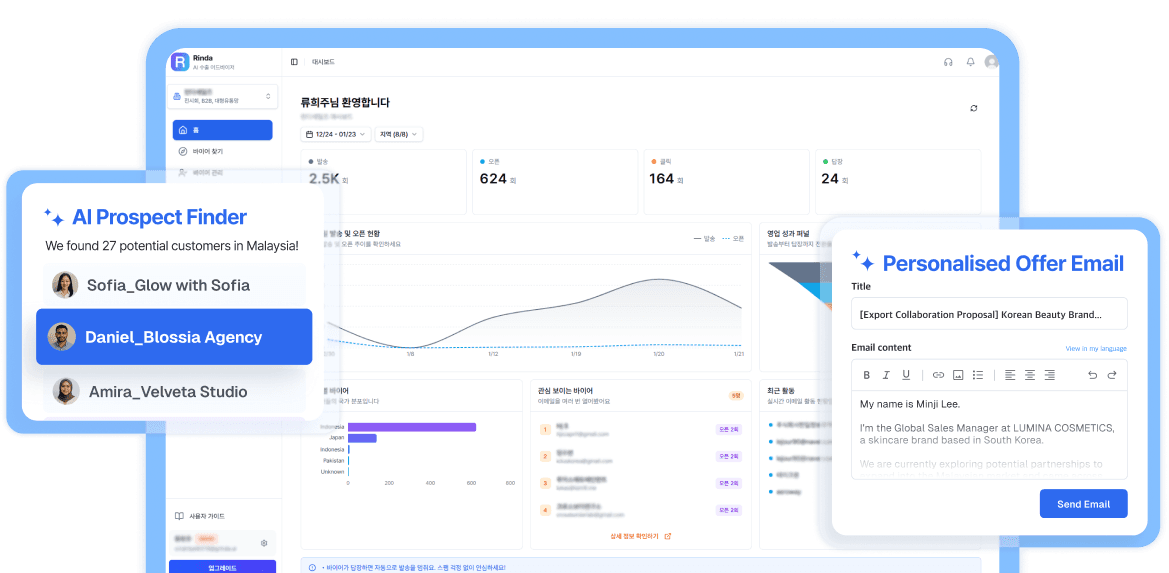Insert an image into the email
The width and height of the screenshot is (1169, 573).
click(958, 375)
